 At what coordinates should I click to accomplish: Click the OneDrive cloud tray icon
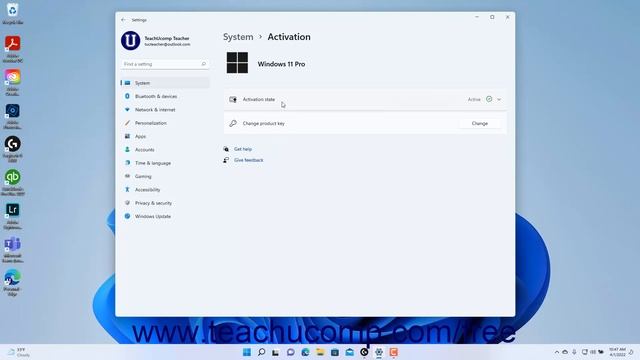coord(565,352)
